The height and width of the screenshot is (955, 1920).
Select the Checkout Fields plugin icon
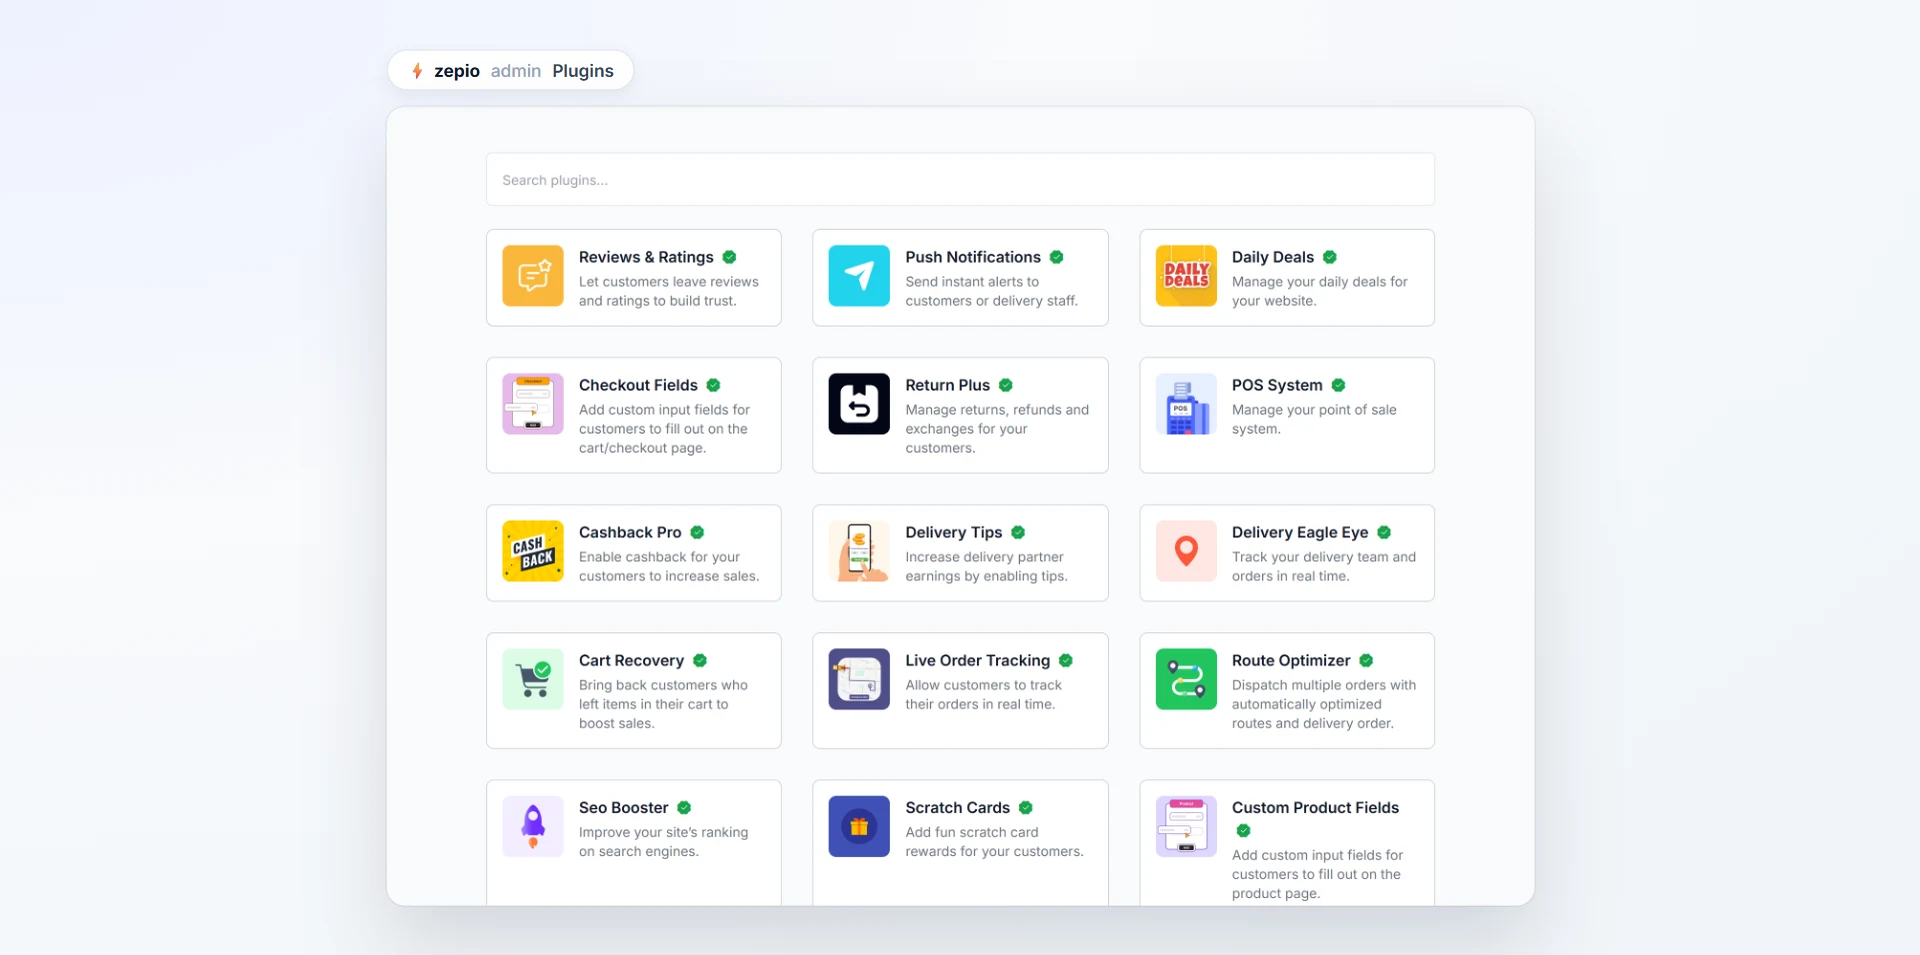point(533,404)
